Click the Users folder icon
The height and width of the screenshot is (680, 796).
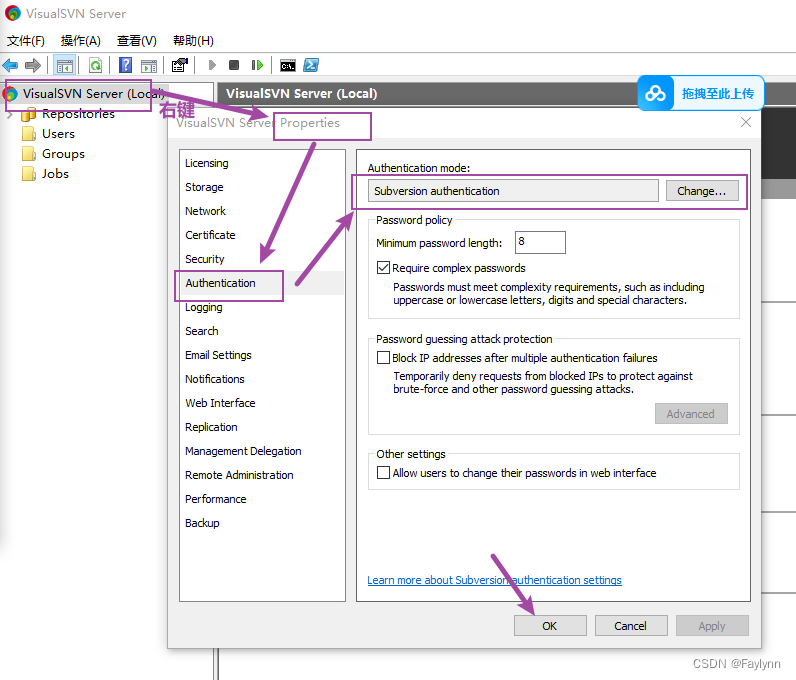[x=29, y=134]
